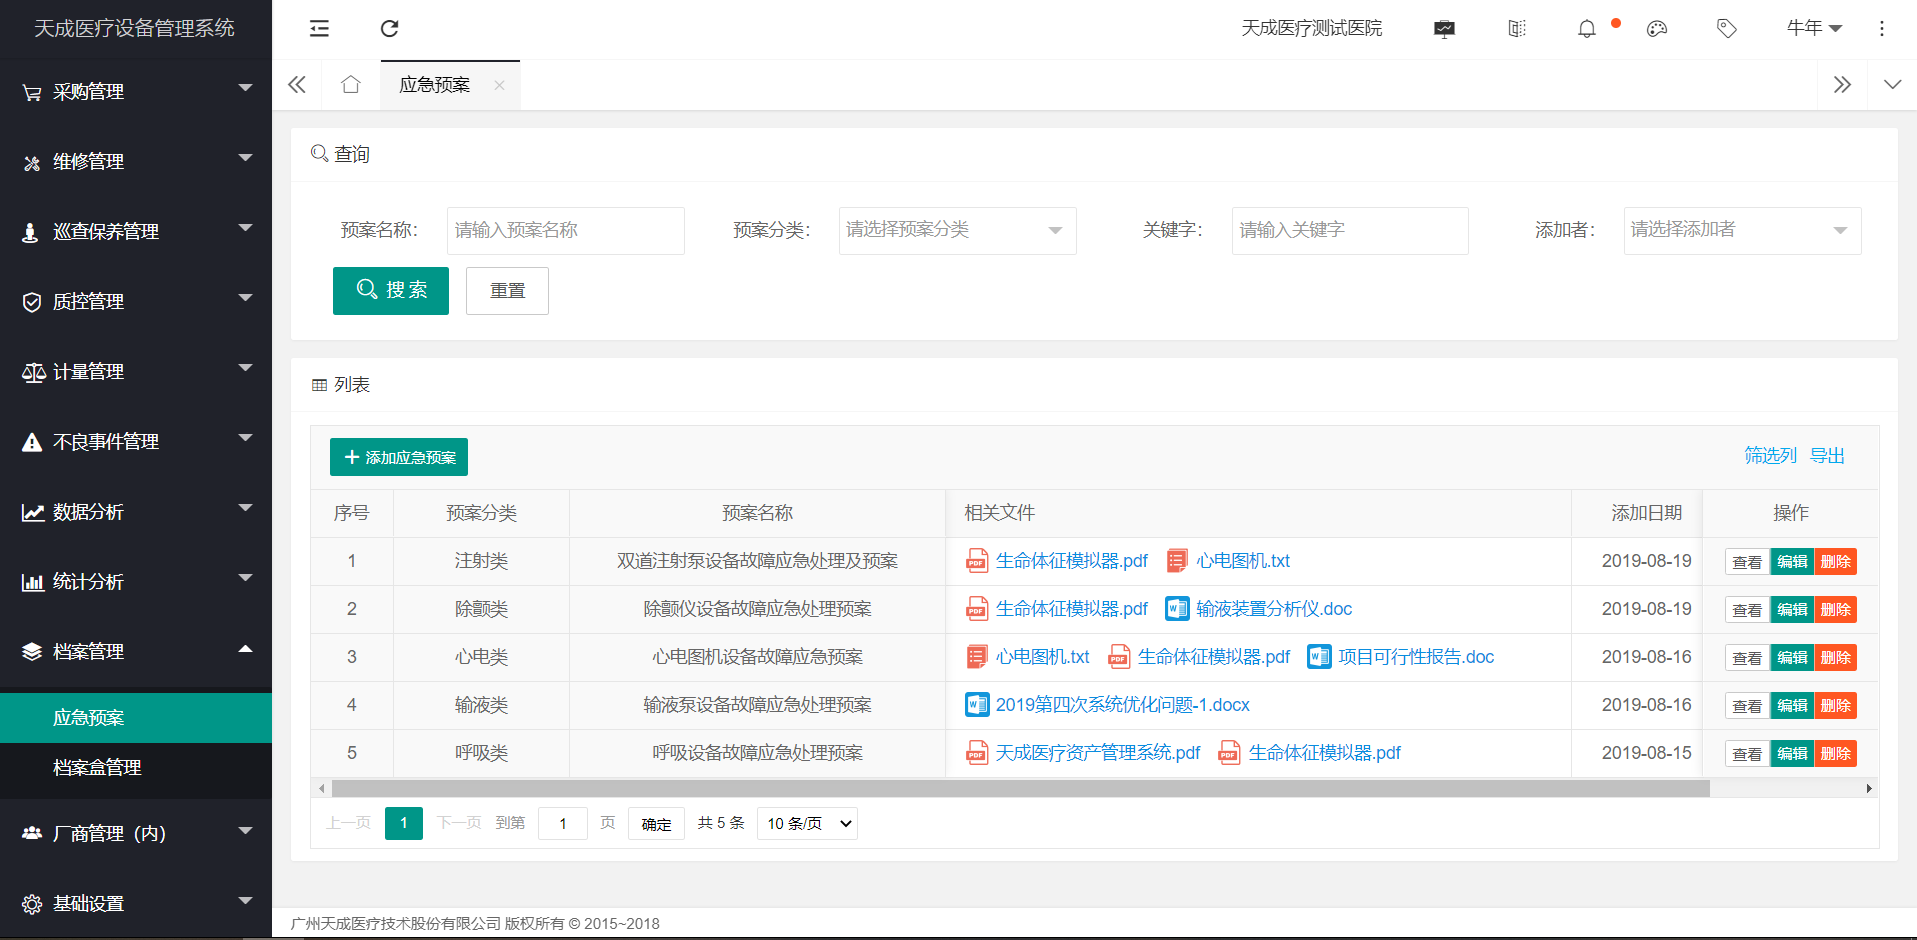Viewport: 1917px width, 940px height.
Task: Click the tag icon in header
Action: click(1727, 29)
